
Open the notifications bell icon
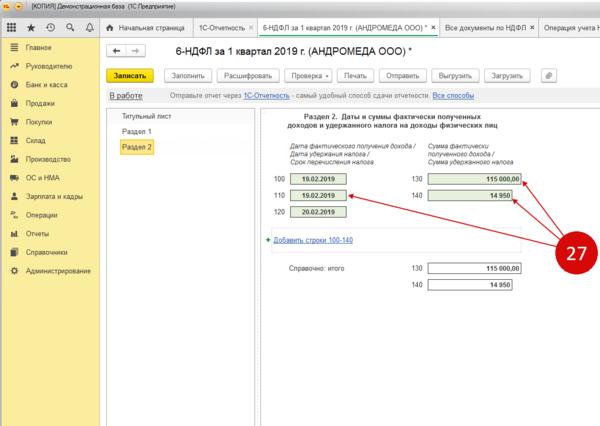pyautogui.click(x=88, y=27)
